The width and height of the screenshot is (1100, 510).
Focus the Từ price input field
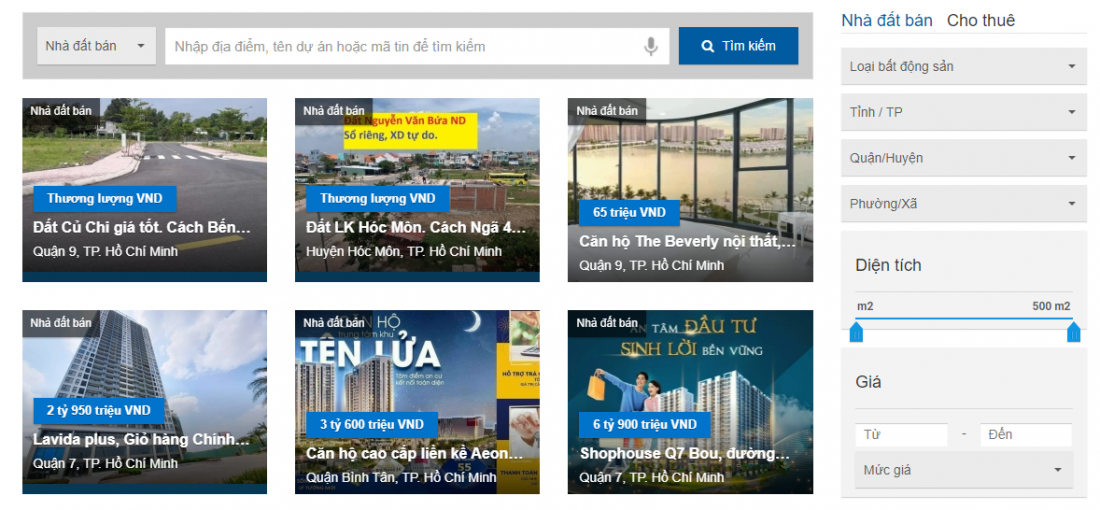901,434
